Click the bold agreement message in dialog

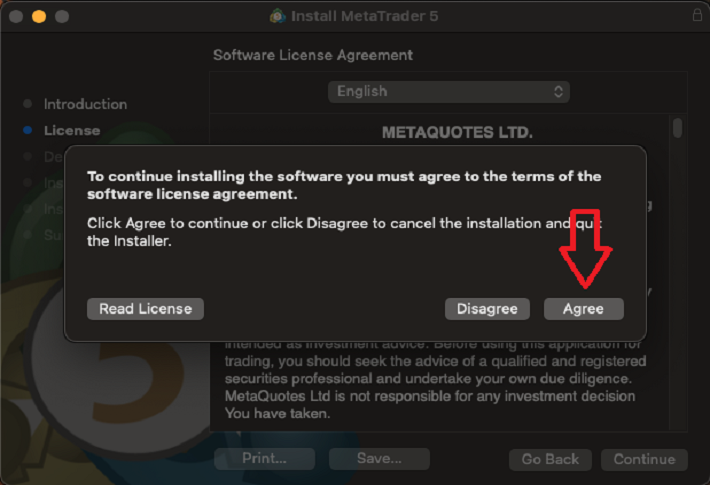point(344,184)
